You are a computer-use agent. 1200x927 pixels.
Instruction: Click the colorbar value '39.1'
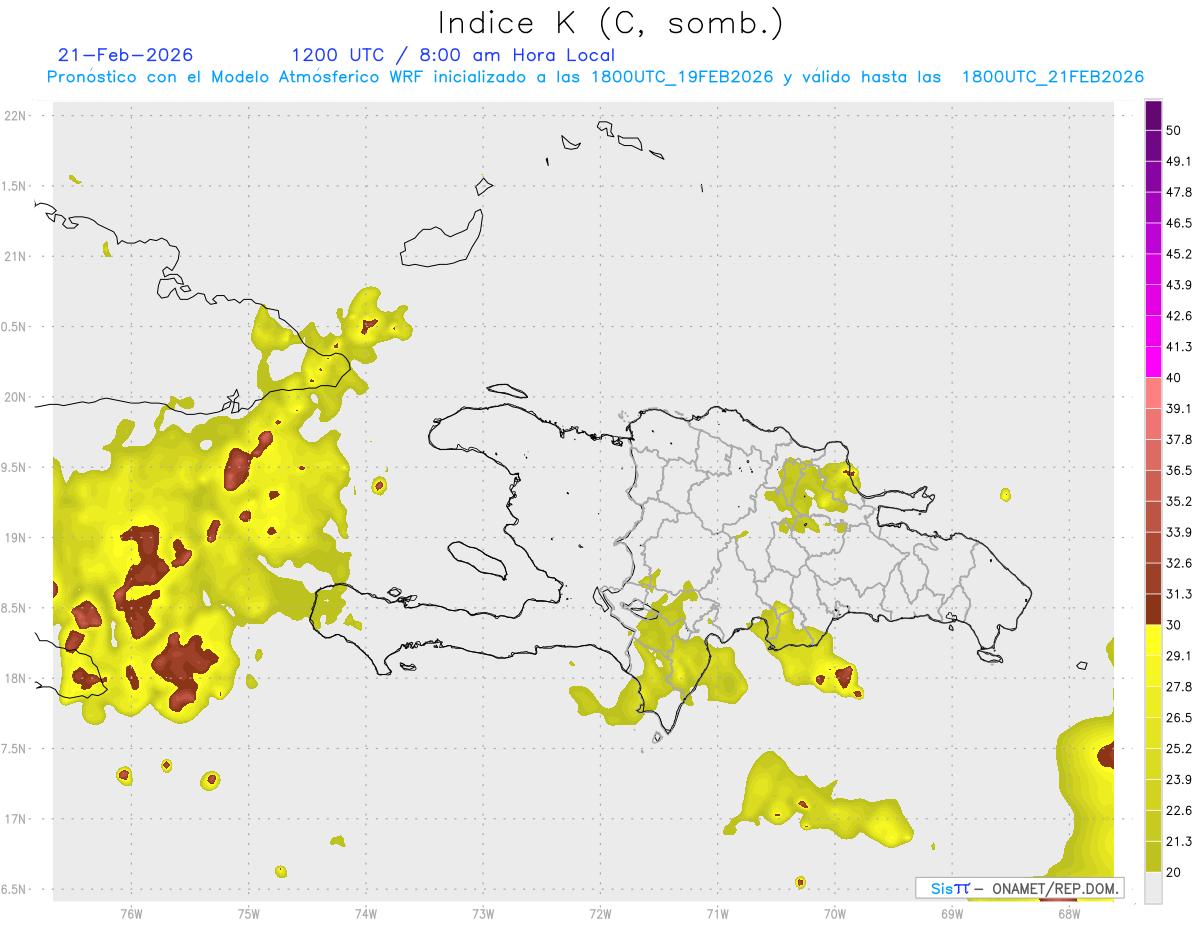pos(1179,408)
